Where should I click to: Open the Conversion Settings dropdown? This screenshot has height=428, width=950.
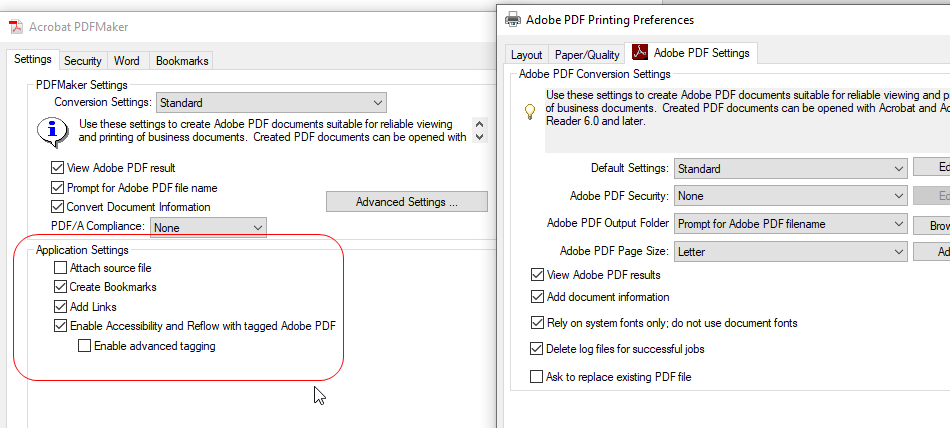(x=271, y=102)
